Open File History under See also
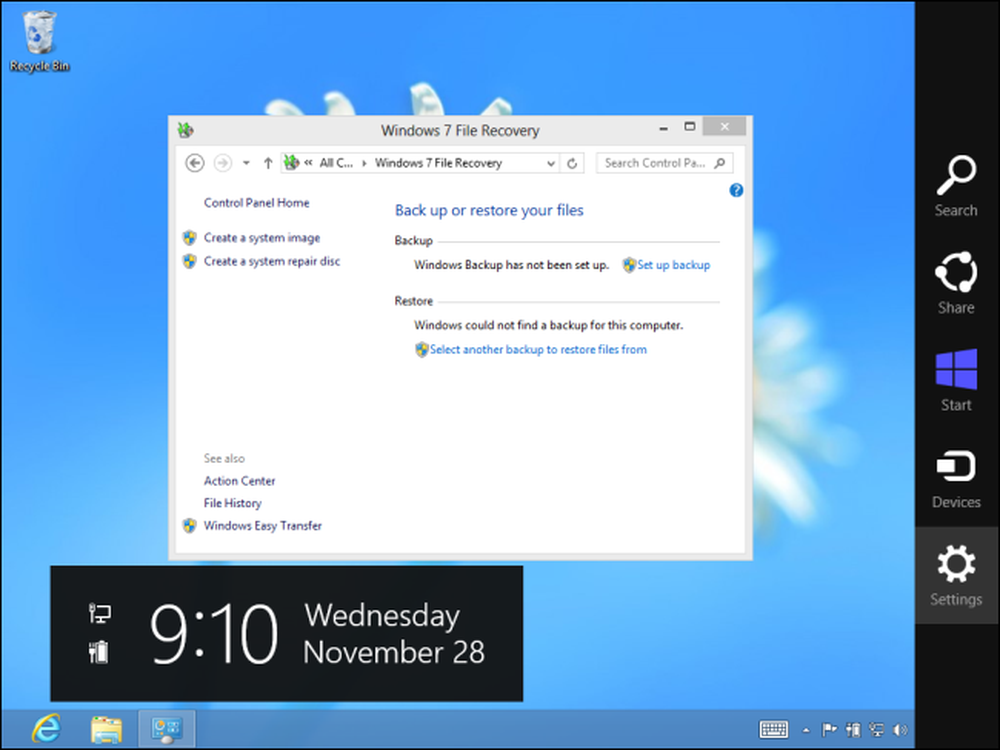Image resolution: width=1000 pixels, height=750 pixels. point(233,503)
